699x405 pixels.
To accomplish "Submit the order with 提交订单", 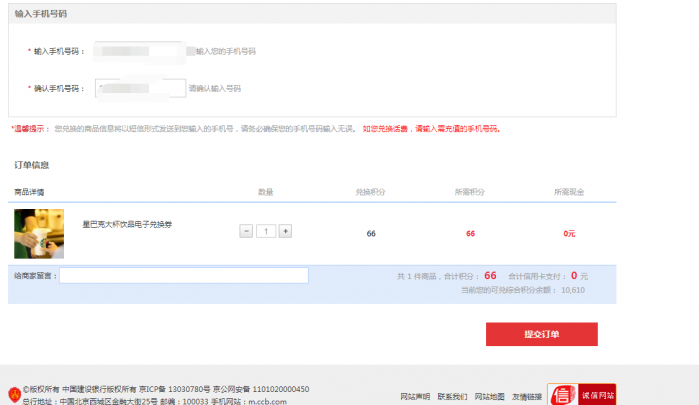I will point(542,334).
